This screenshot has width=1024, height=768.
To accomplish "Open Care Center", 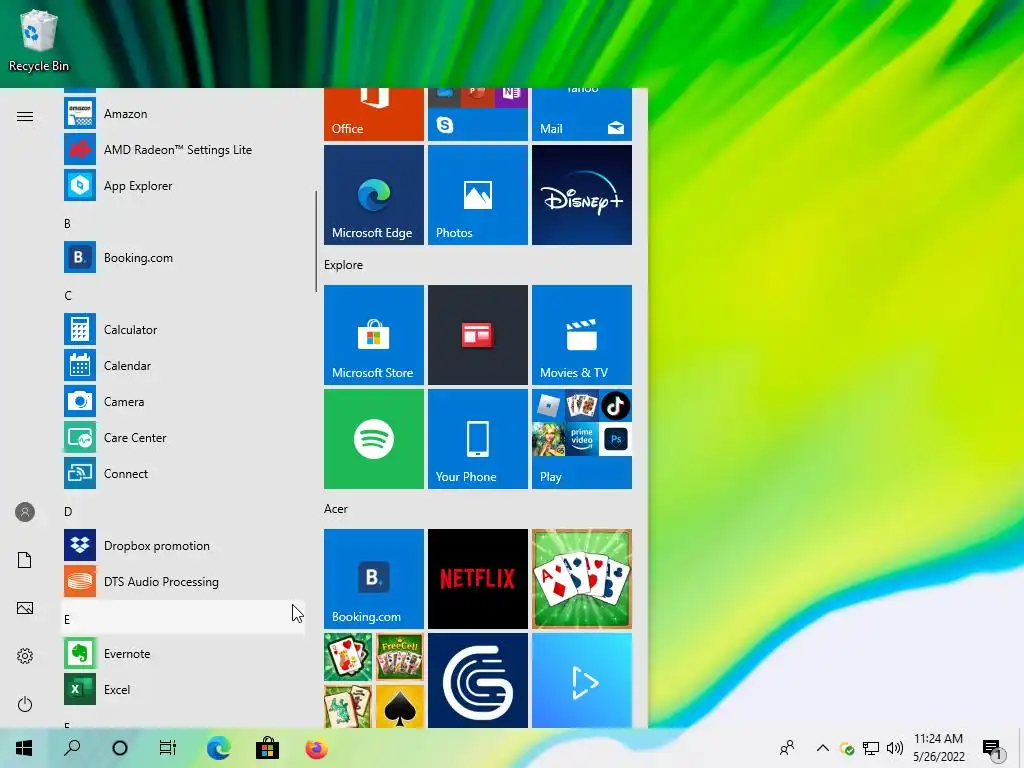I will (183, 438).
